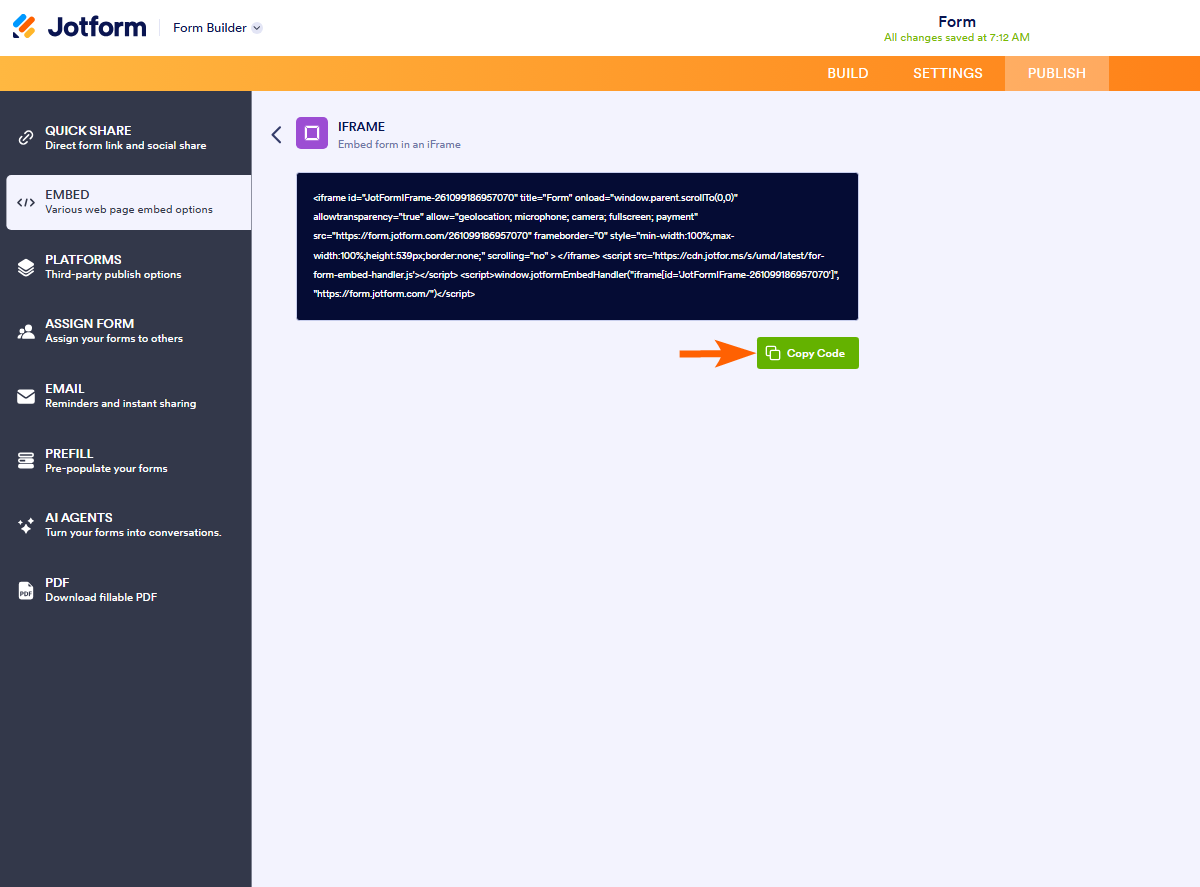Screen dimensions: 1200x887
Task: Open Platforms stacked layers icon
Action: [26, 267]
